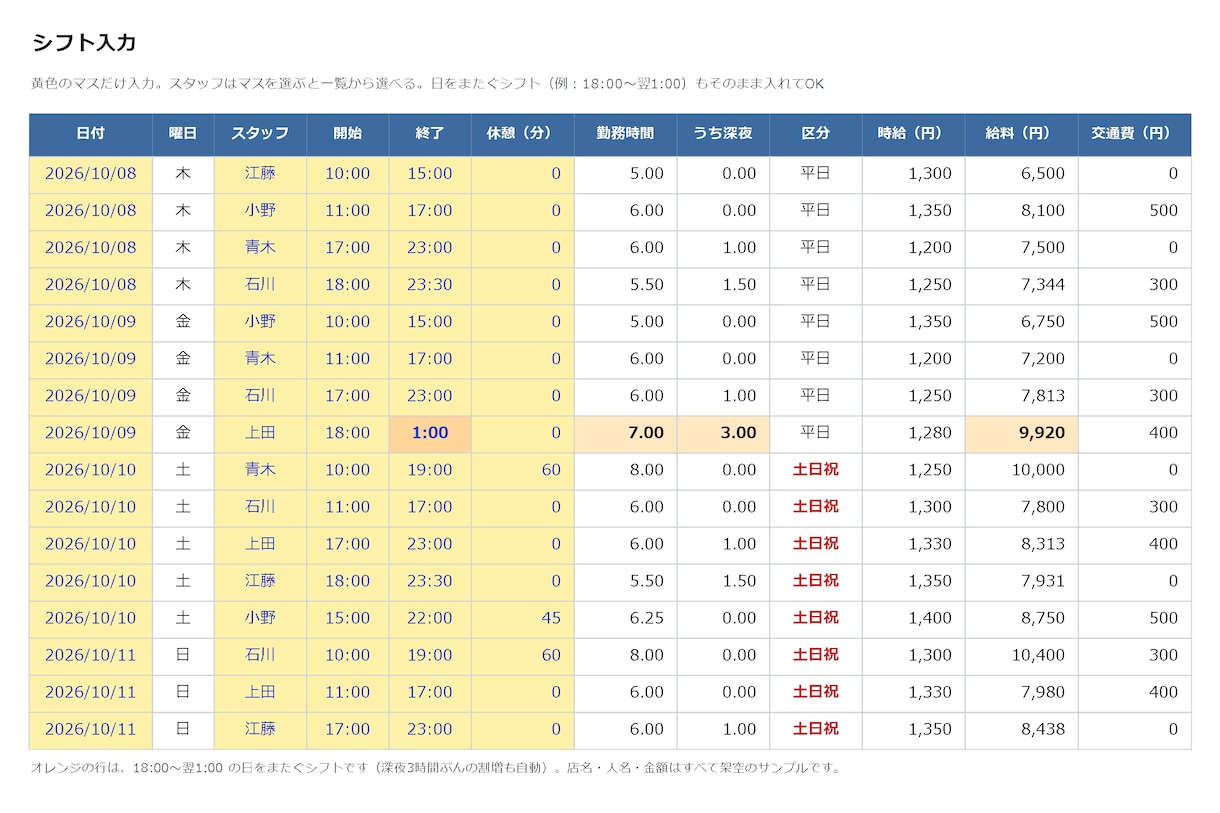The image size is (1220, 813).
Task: Click the highlighted 9,920 salary cell
Action: pyautogui.click(x=1021, y=433)
